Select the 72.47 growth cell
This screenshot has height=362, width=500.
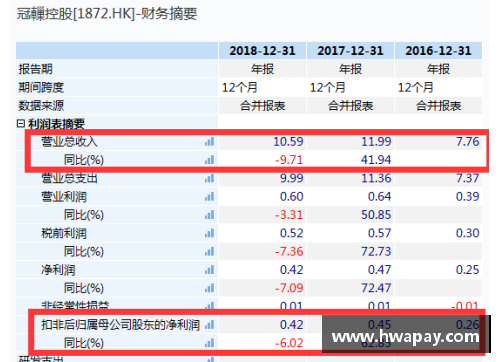[376, 288]
